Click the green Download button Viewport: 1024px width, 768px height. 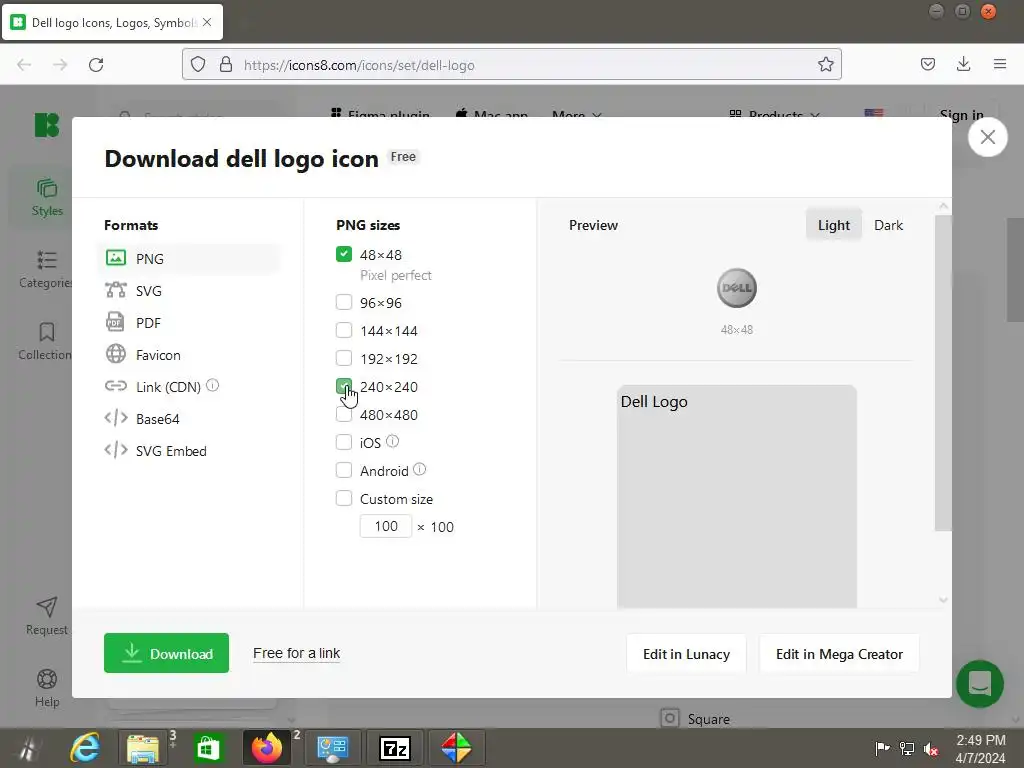click(x=167, y=653)
